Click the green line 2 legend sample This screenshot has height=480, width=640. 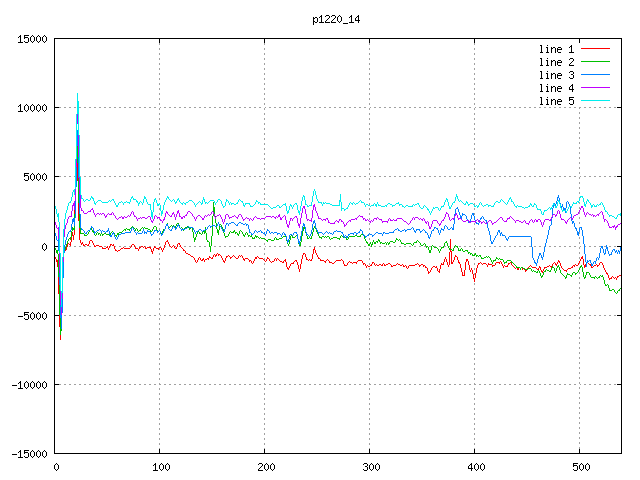595,62
